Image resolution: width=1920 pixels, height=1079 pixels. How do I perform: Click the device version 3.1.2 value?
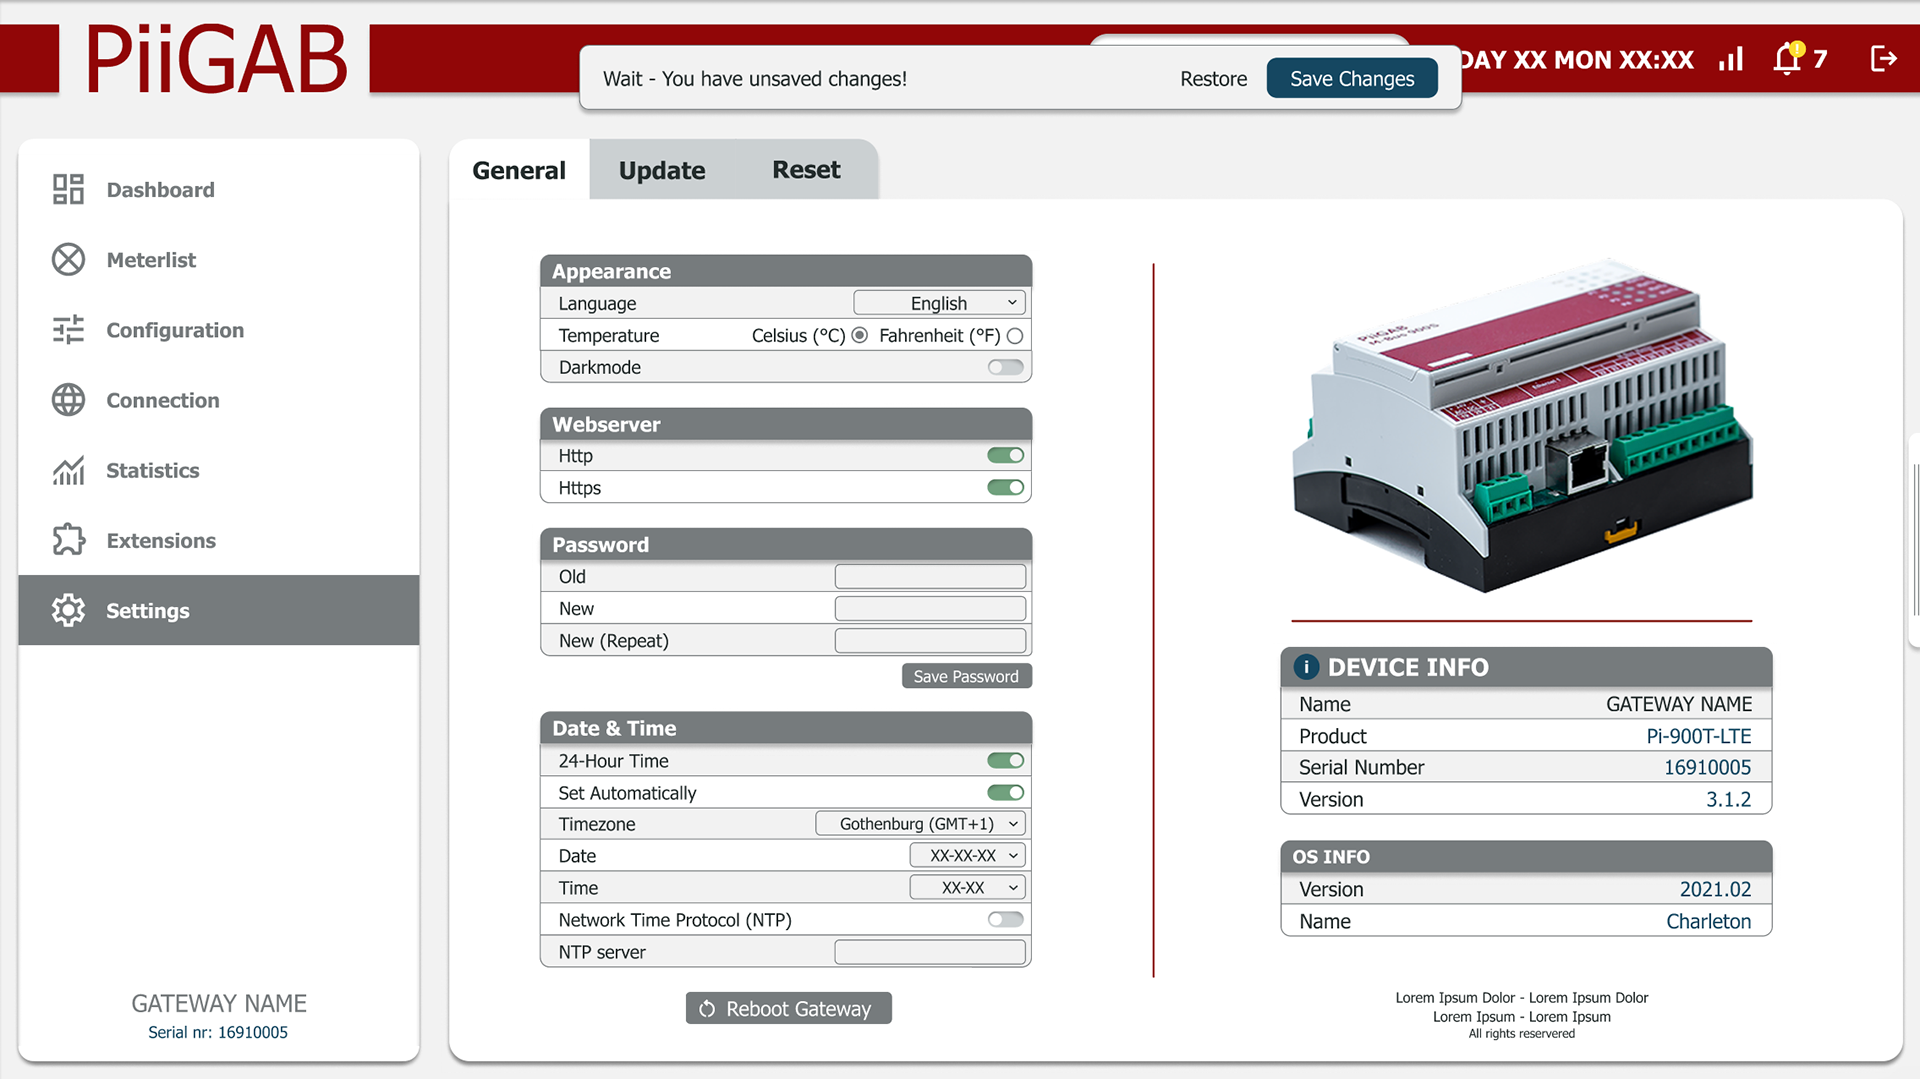coord(1728,799)
